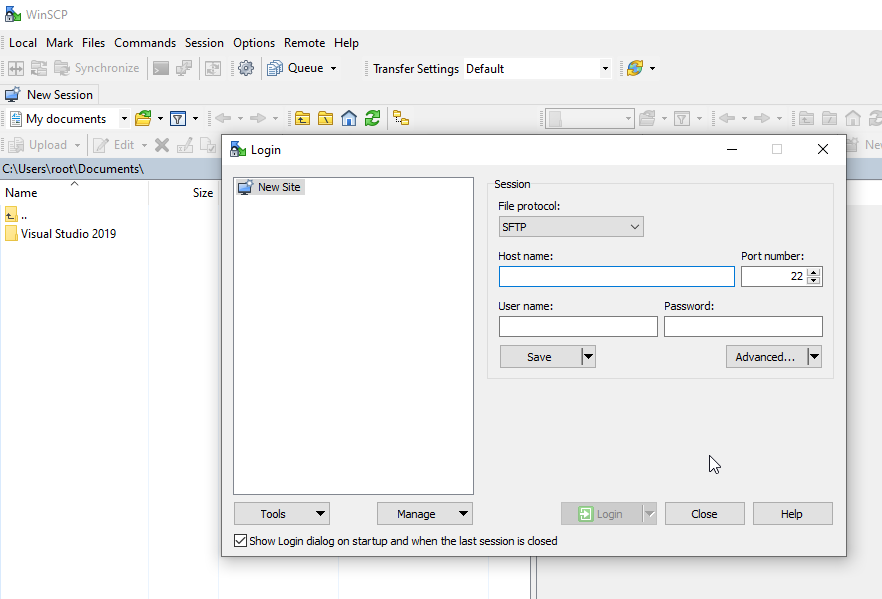The width and height of the screenshot is (882, 599).
Task: Click the remote Back arrow icon
Action: [727, 118]
